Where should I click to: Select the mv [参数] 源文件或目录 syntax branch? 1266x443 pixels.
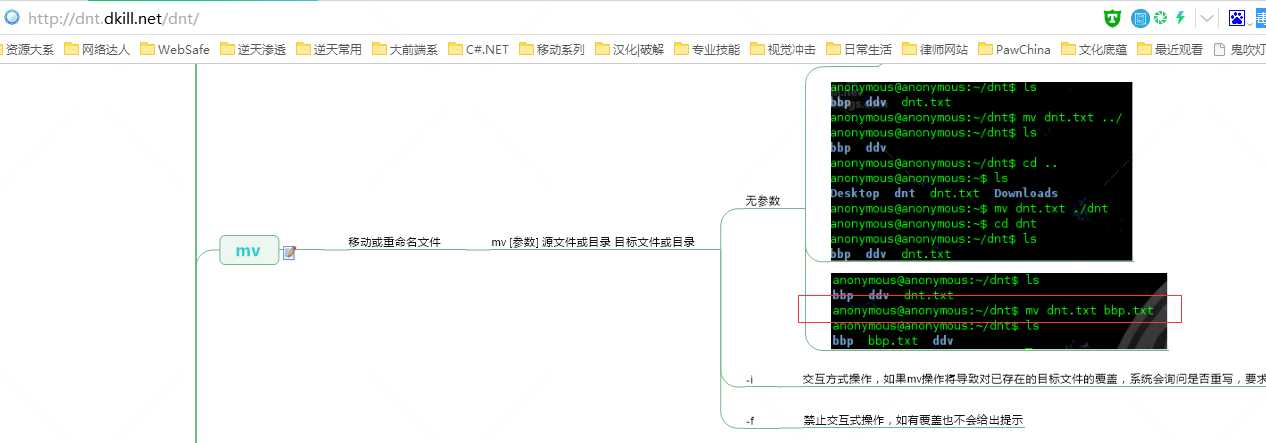[593, 242]
